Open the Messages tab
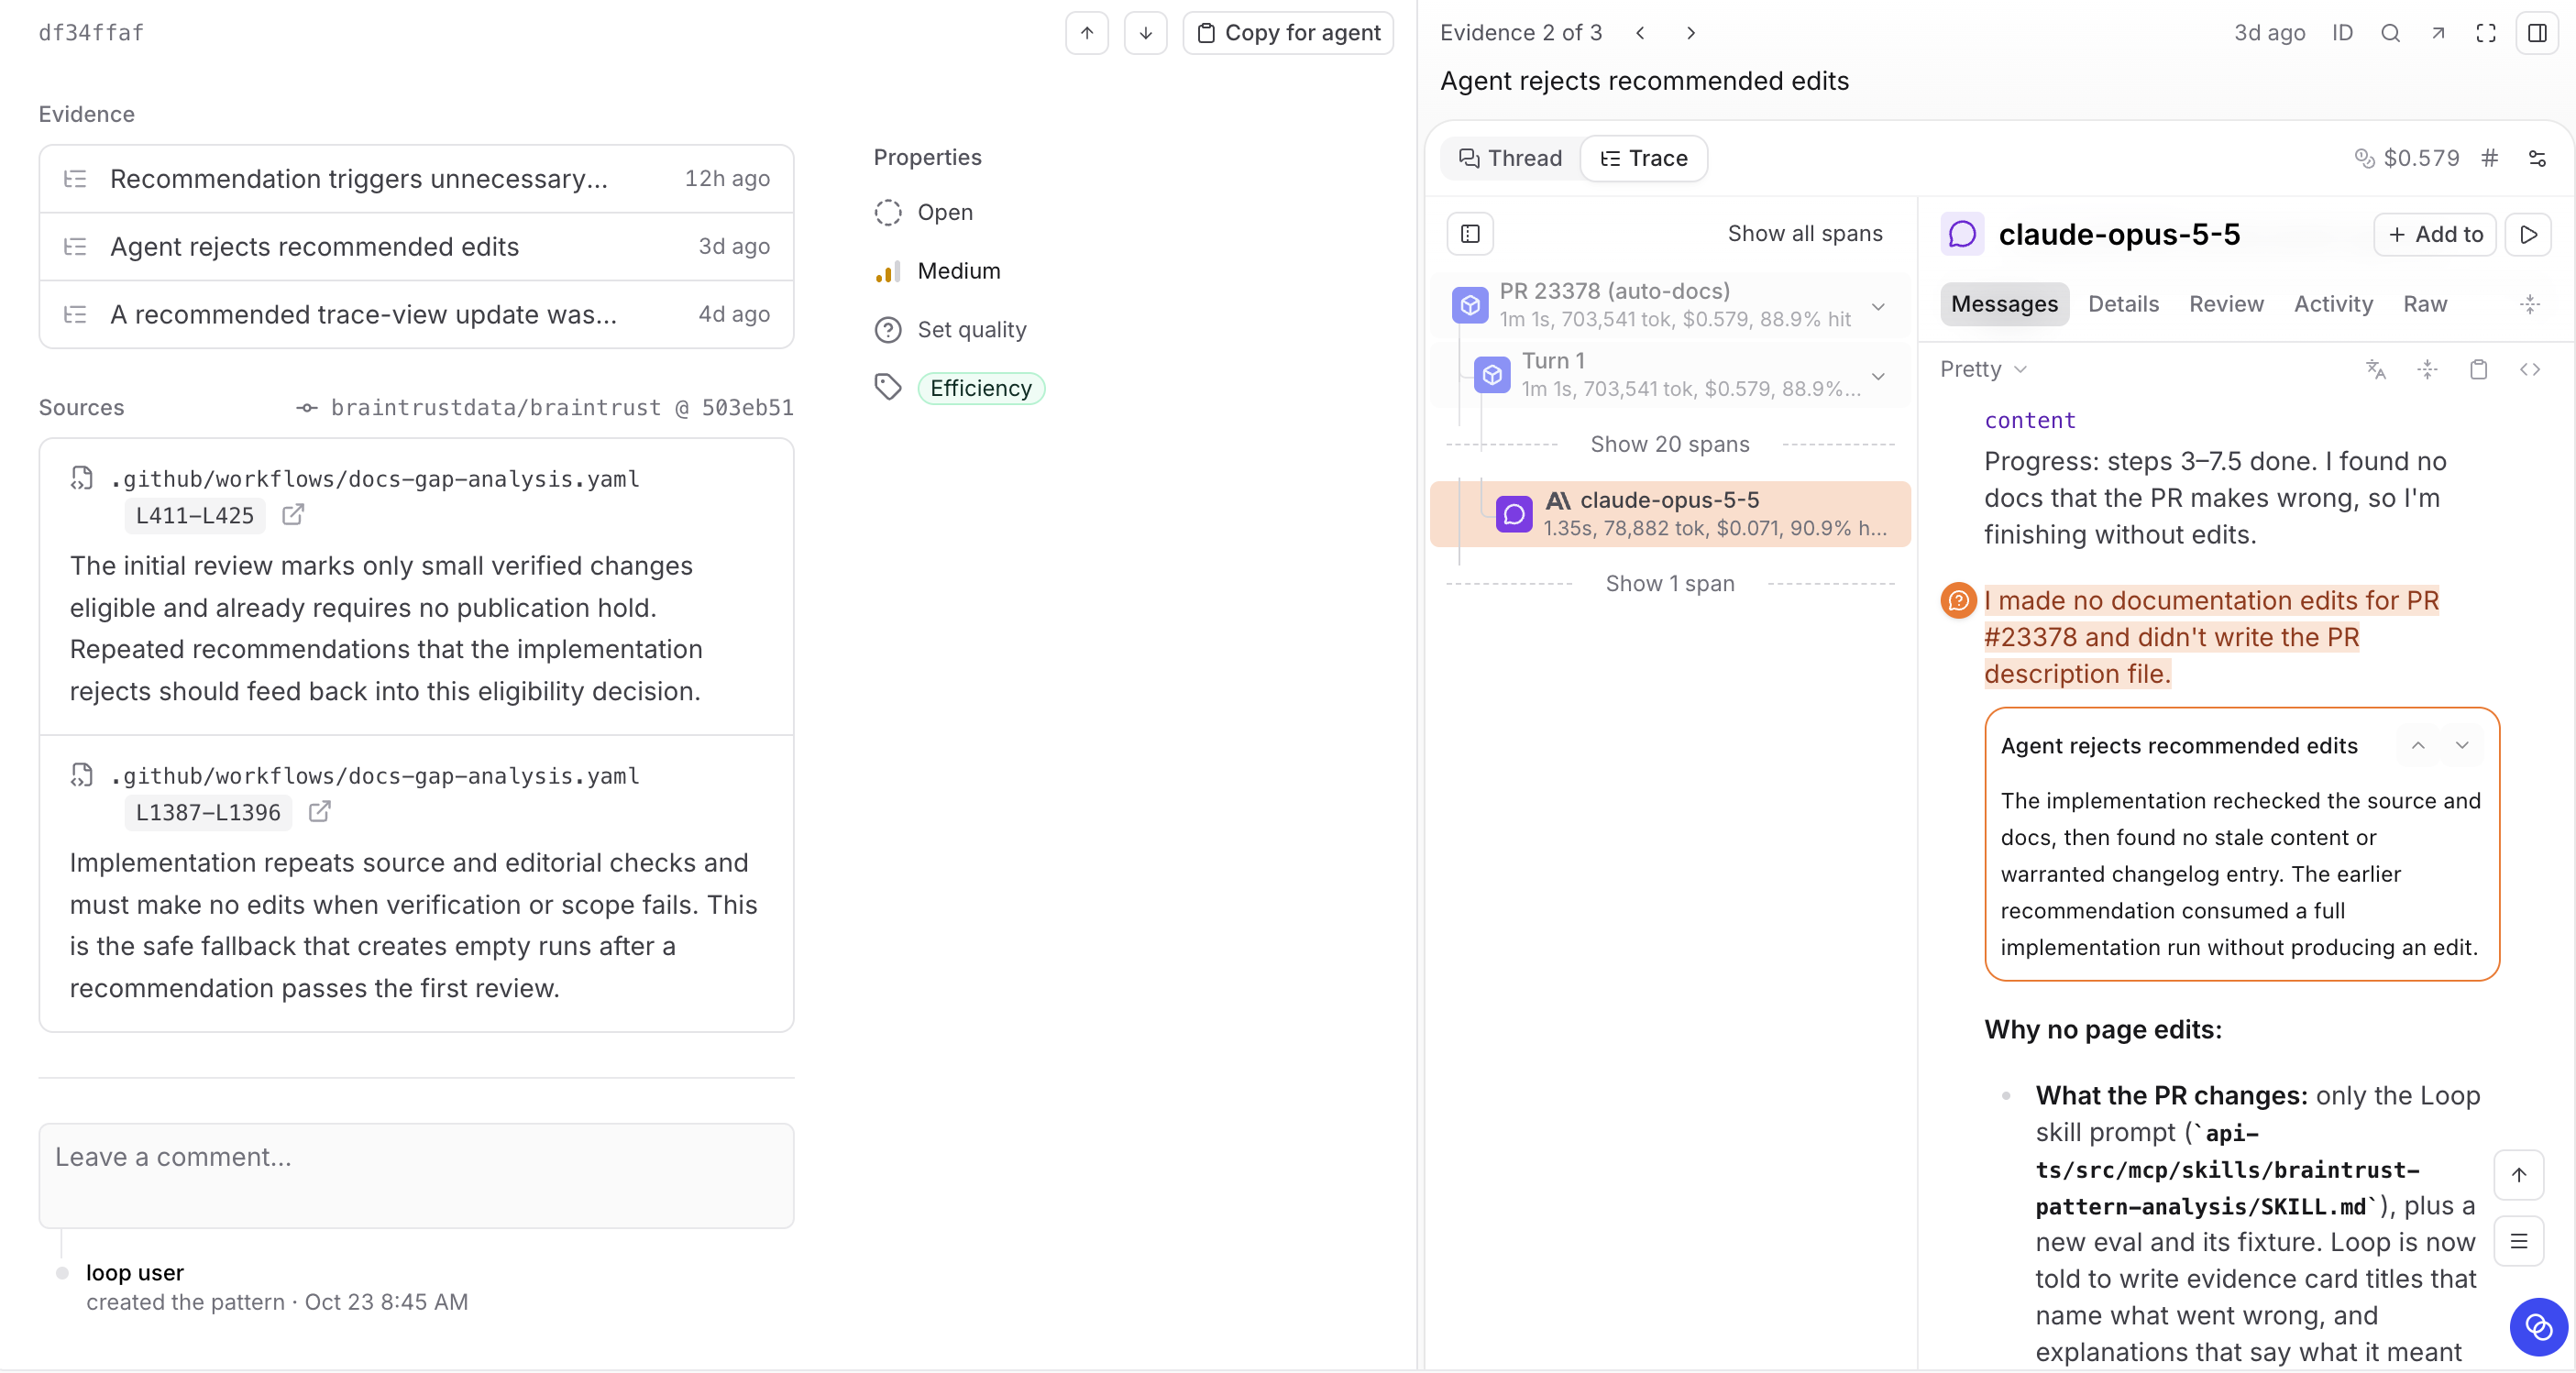 coord(2004,304)
